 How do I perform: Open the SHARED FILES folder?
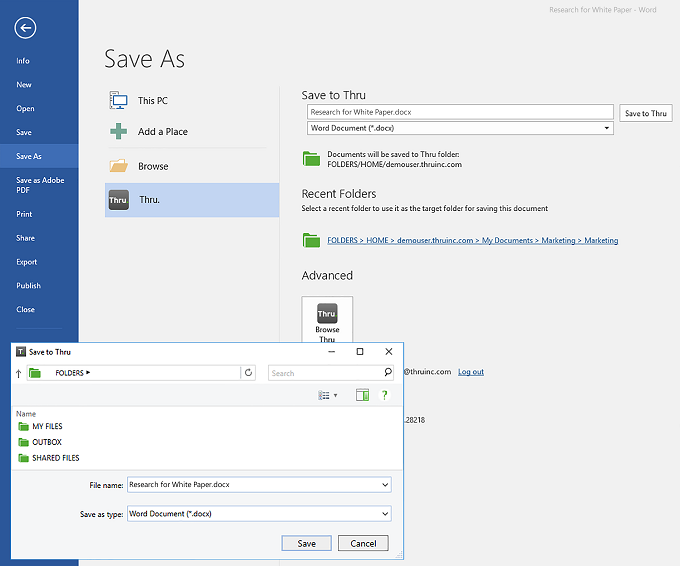[x=55, y=458]
